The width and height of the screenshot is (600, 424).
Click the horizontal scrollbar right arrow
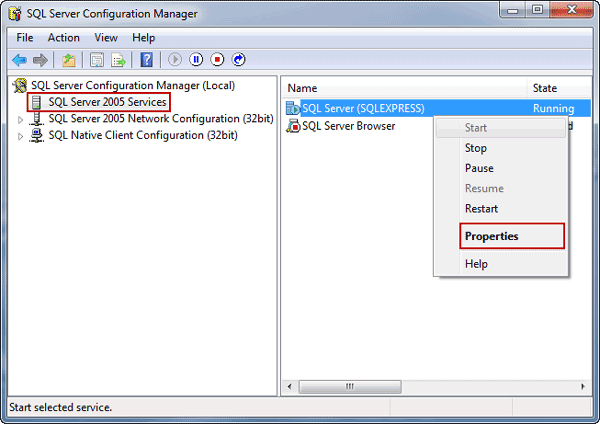coord(583,386)
